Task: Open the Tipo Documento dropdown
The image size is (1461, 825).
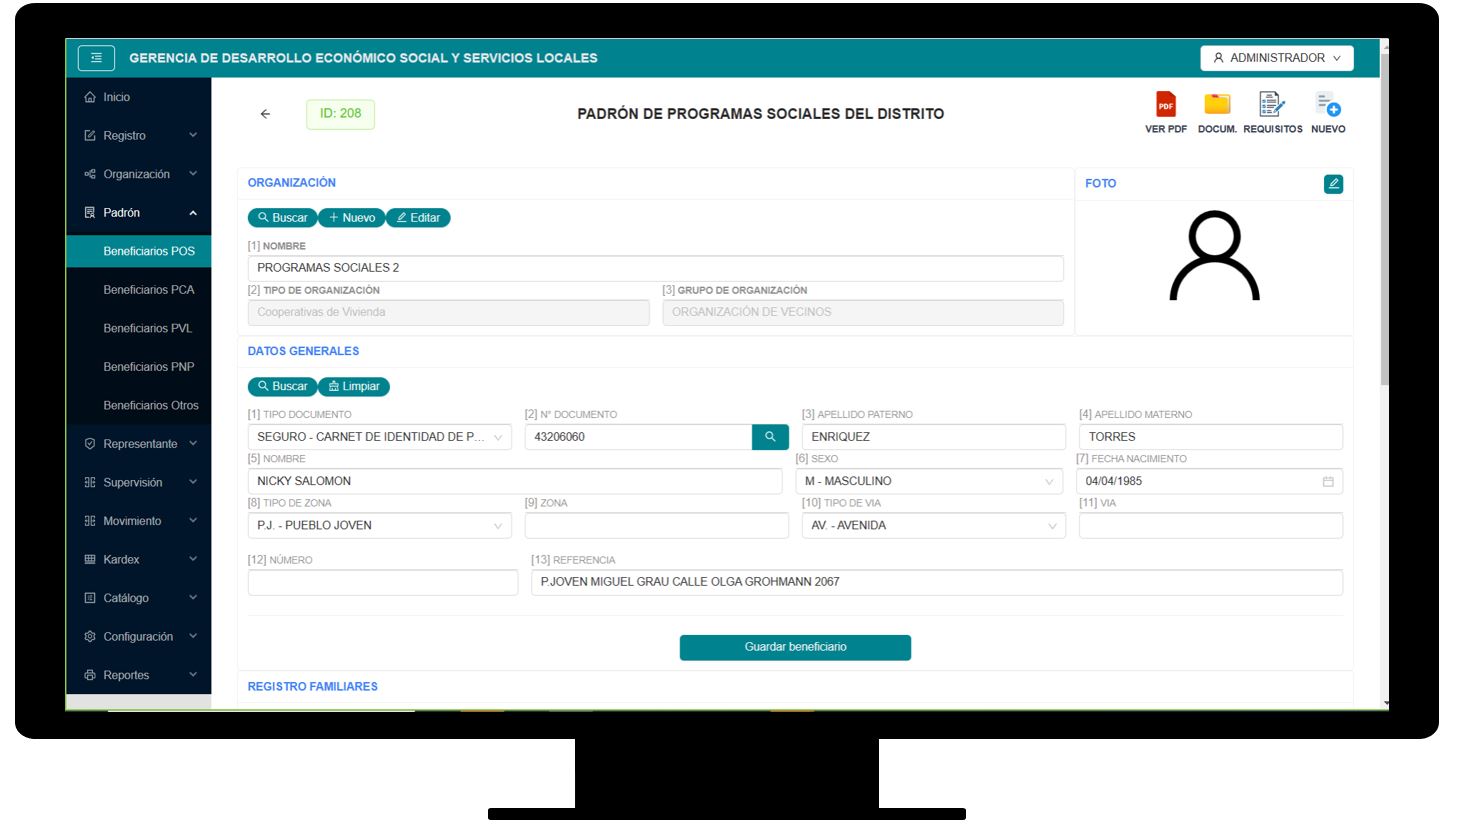Action: tap(380, 437)
